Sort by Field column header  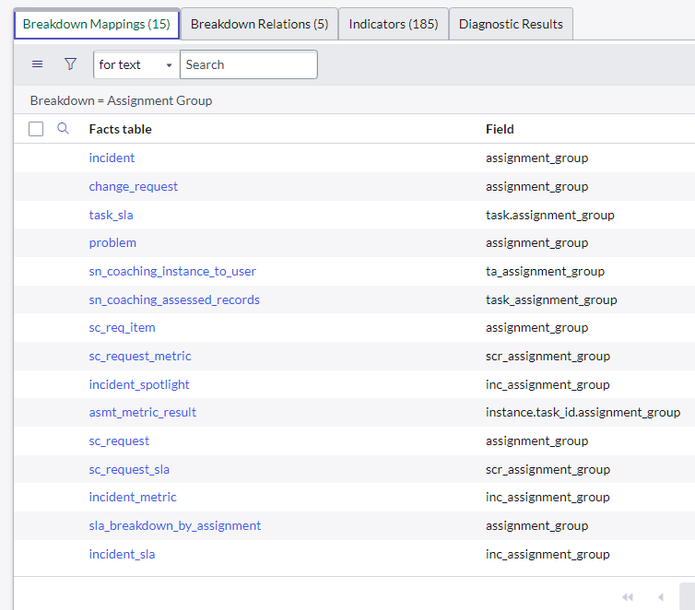pos(500,129)
